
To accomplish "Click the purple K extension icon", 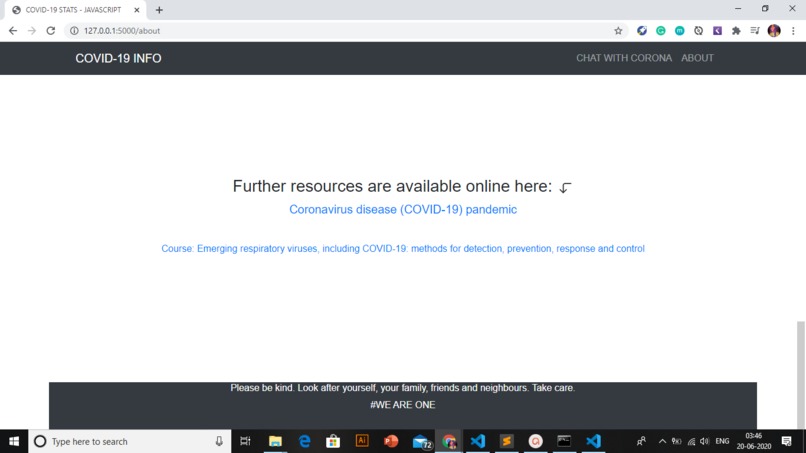I will pos(717,31).
